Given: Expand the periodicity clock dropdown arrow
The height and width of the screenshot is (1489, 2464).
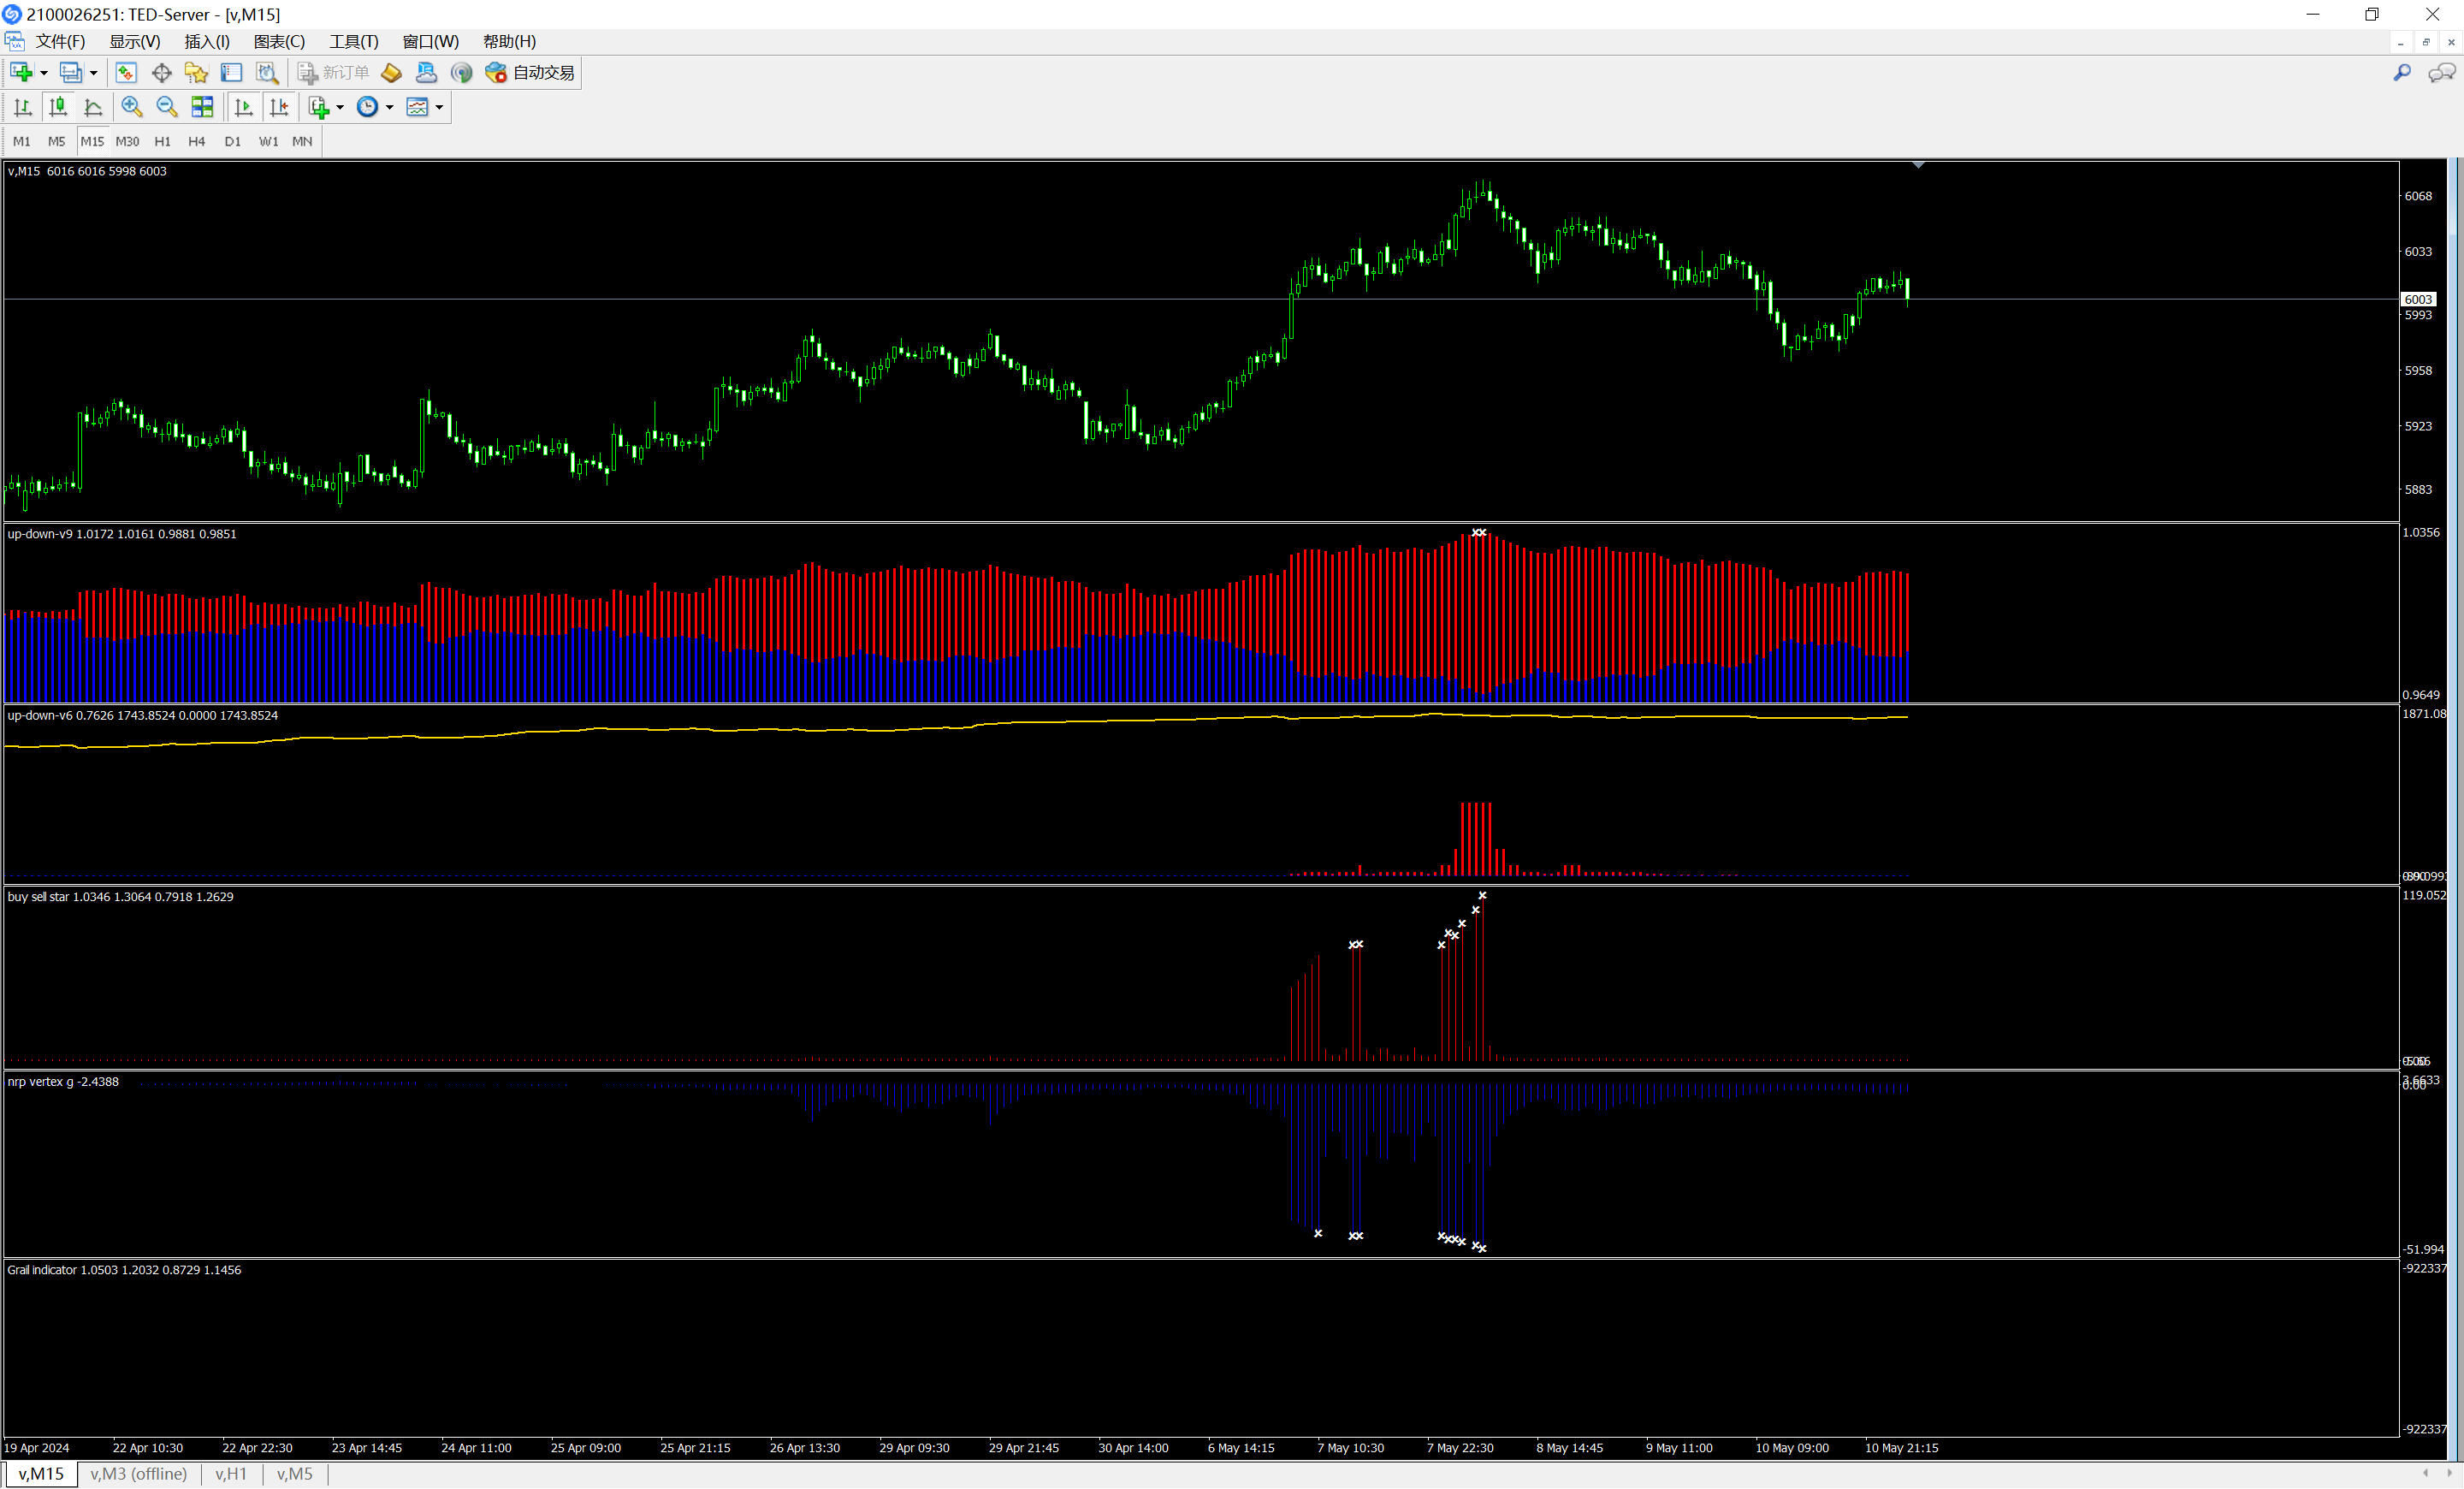Looking at the screenshot, I should click(x=389, y=107).
